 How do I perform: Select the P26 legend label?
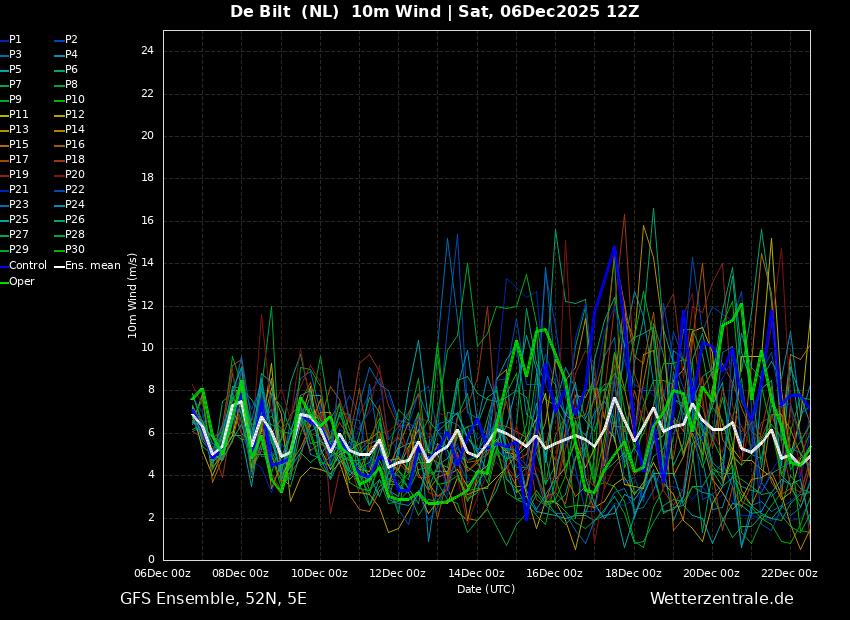(x=75, y=220)
